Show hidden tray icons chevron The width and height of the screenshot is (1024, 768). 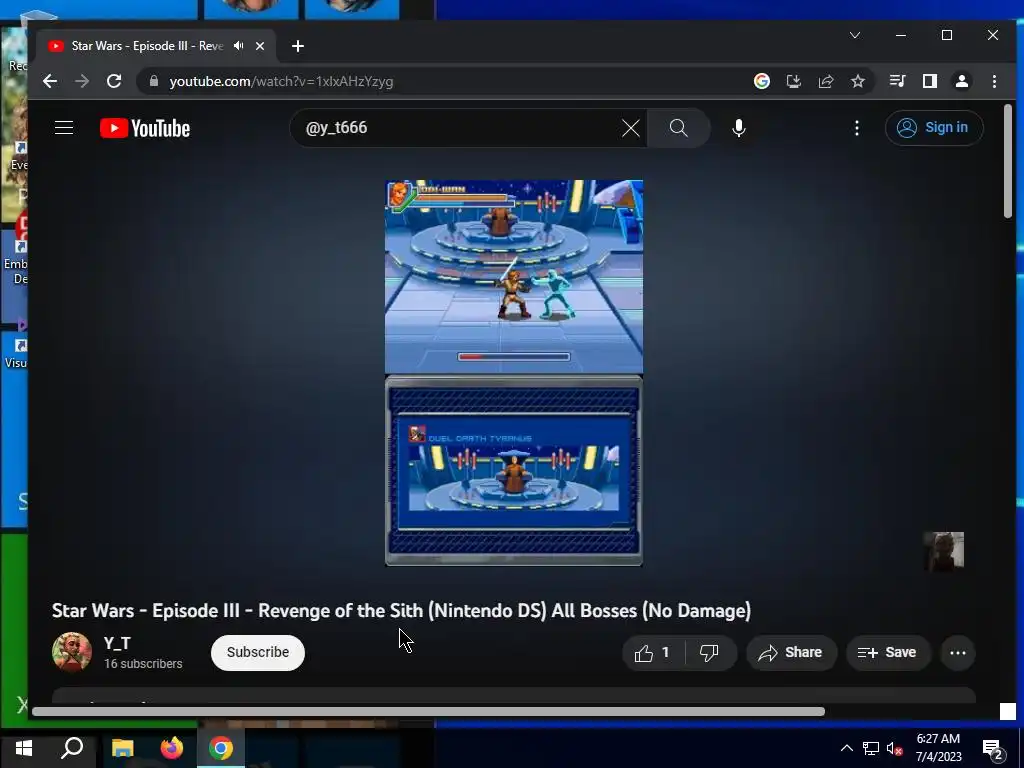point(846,748)
